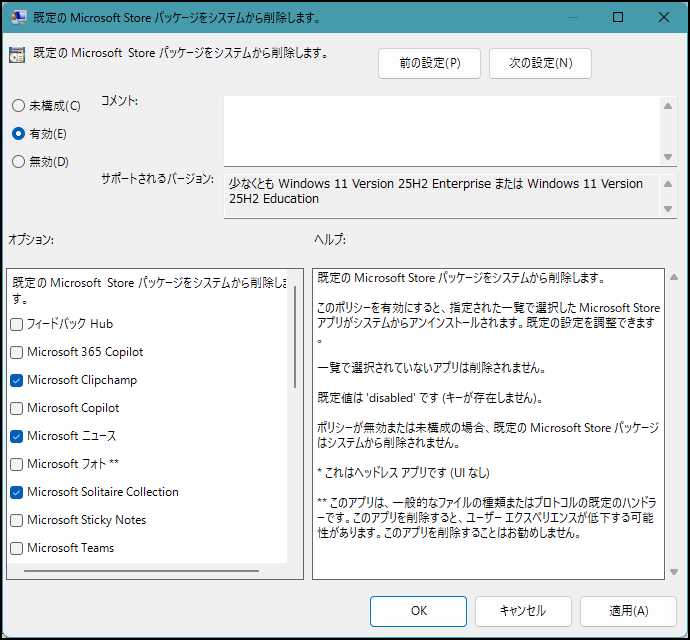Enable the Microsoft 365 Copilot checkbox
The height and width of the screenshot is (640, 690).
tap(17, 352)
